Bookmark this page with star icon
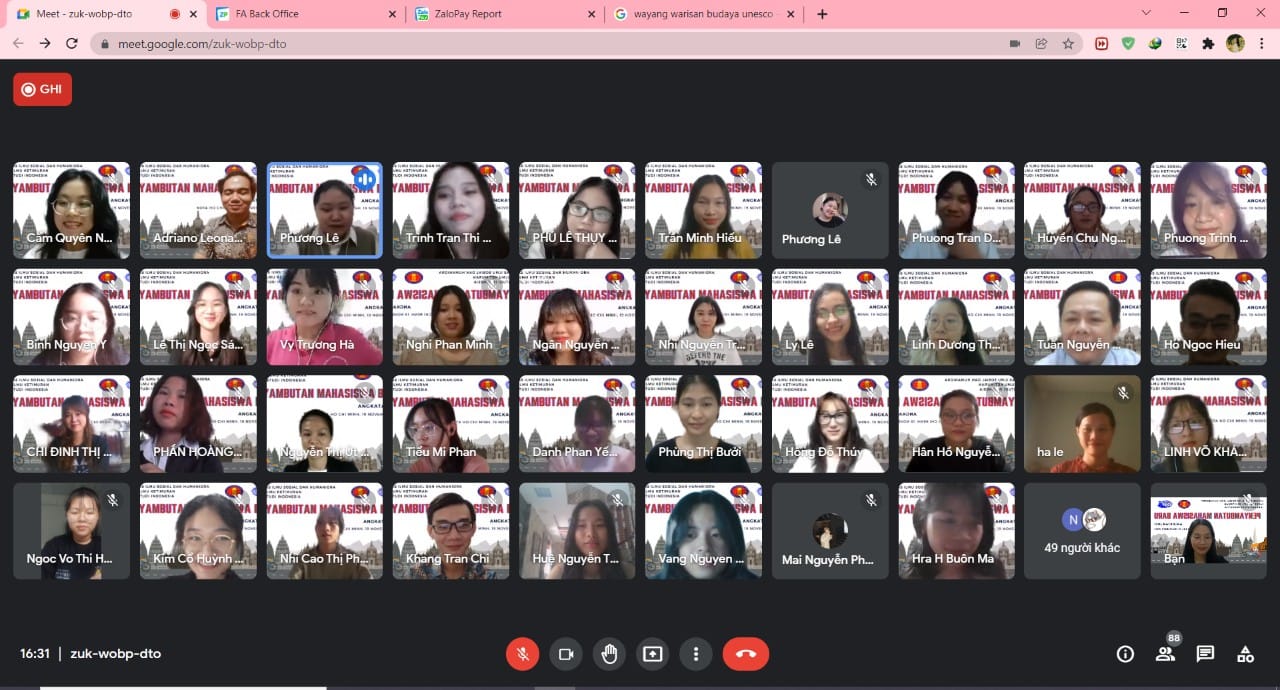 (1068, 44)
